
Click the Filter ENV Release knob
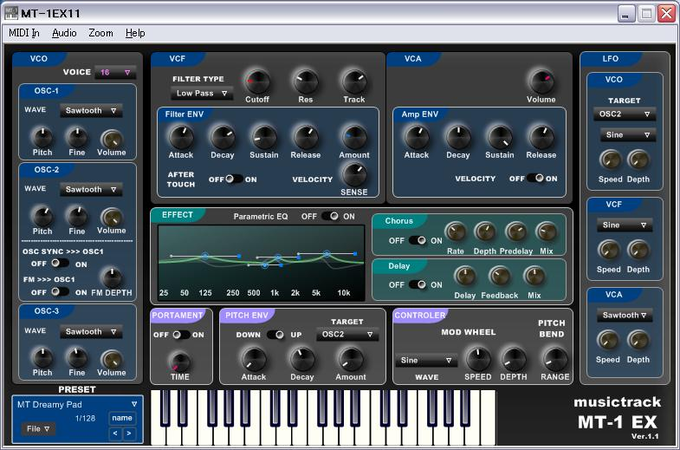(x=306, y=137)
